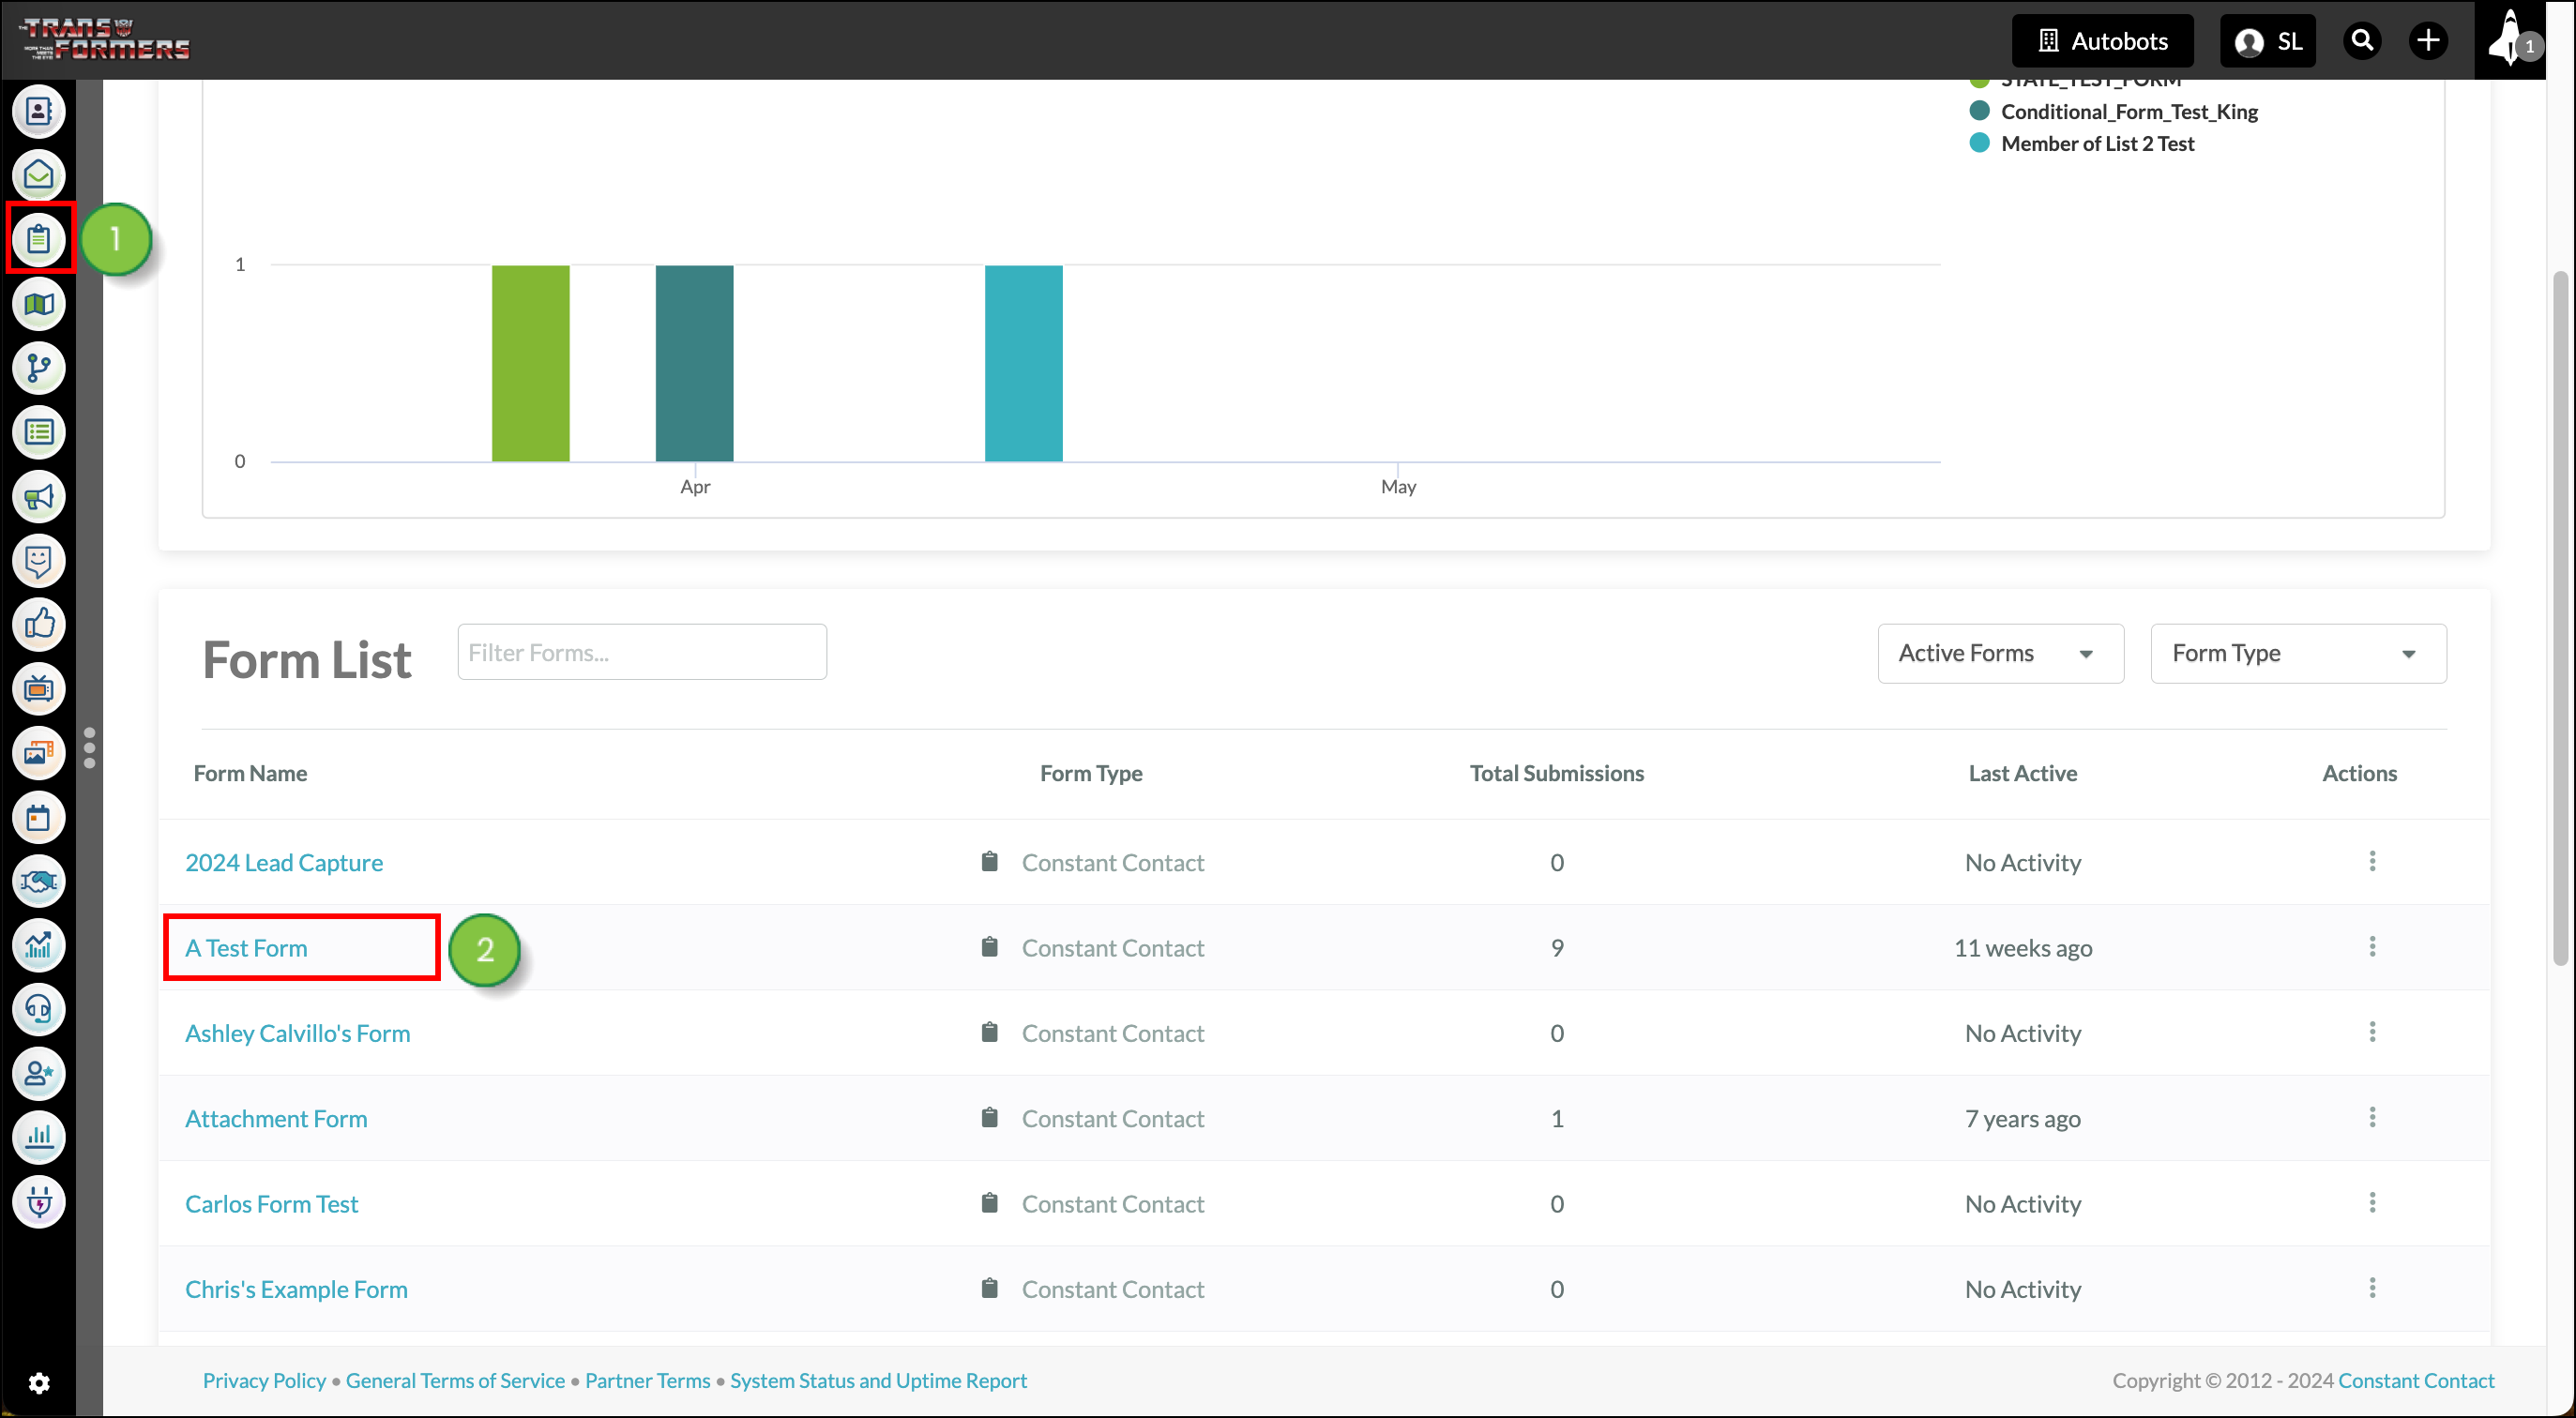
Task: Open the Carlos Form Test link
Action: (x=271, y=1203)
